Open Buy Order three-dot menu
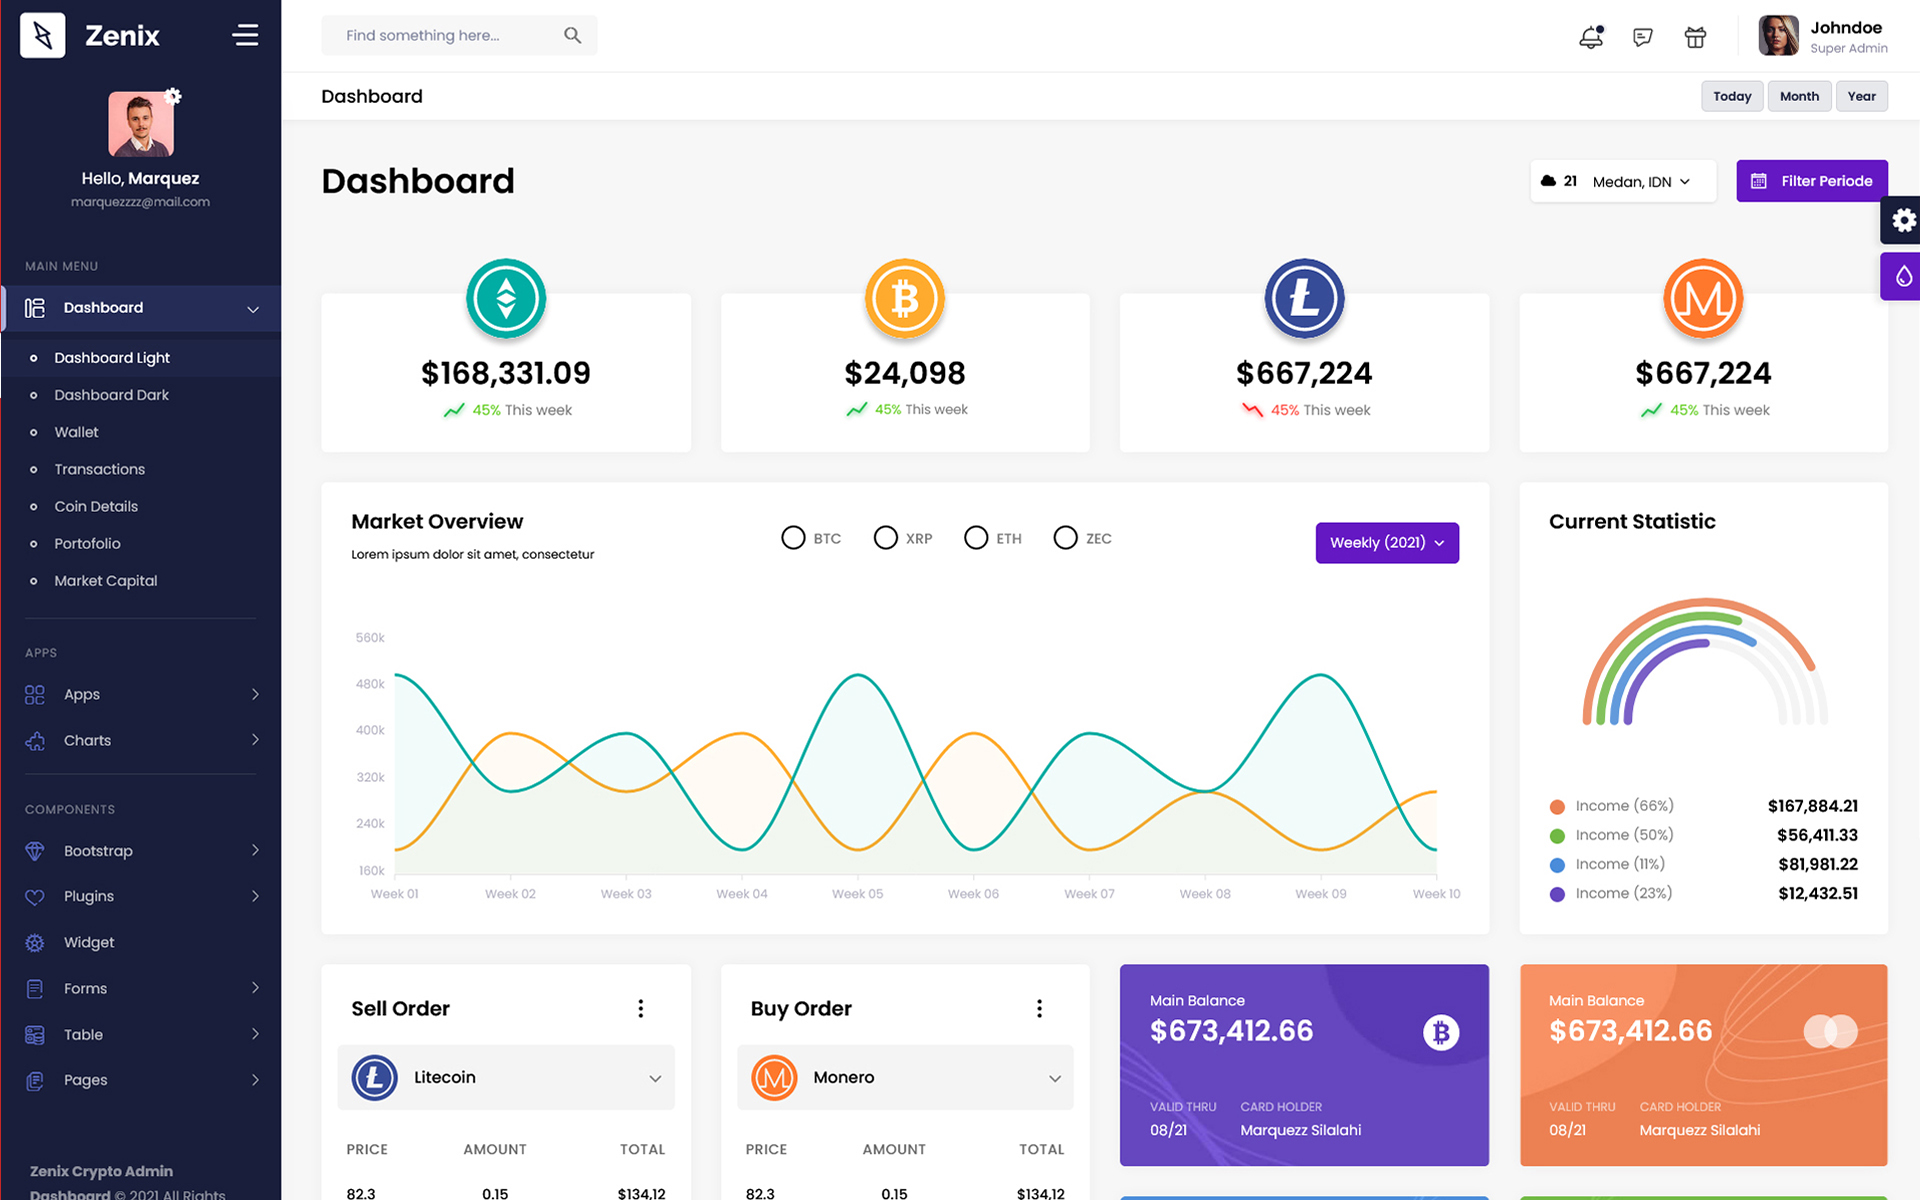Viewport: 1920px width, 1200px height. click(x=1039, y=1008)
